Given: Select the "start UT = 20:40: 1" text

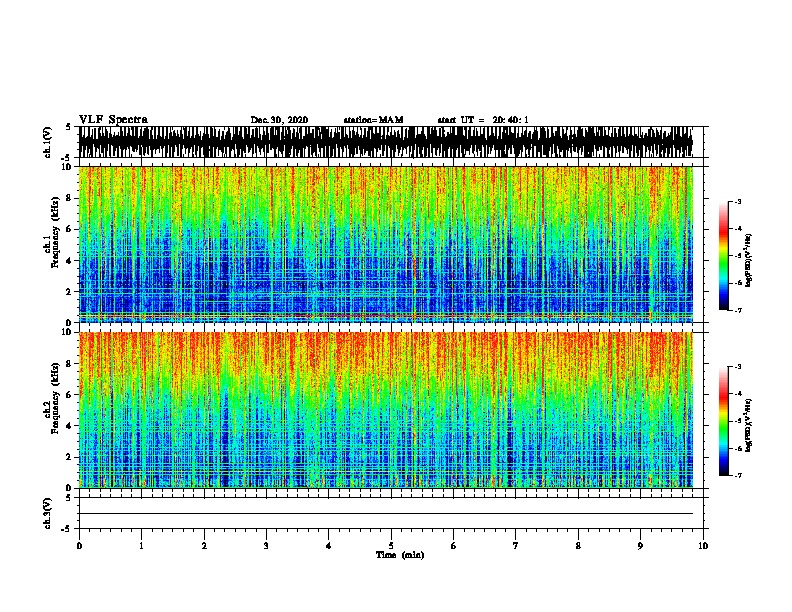Looking at the screenshot, I should [x=483, y=120].
